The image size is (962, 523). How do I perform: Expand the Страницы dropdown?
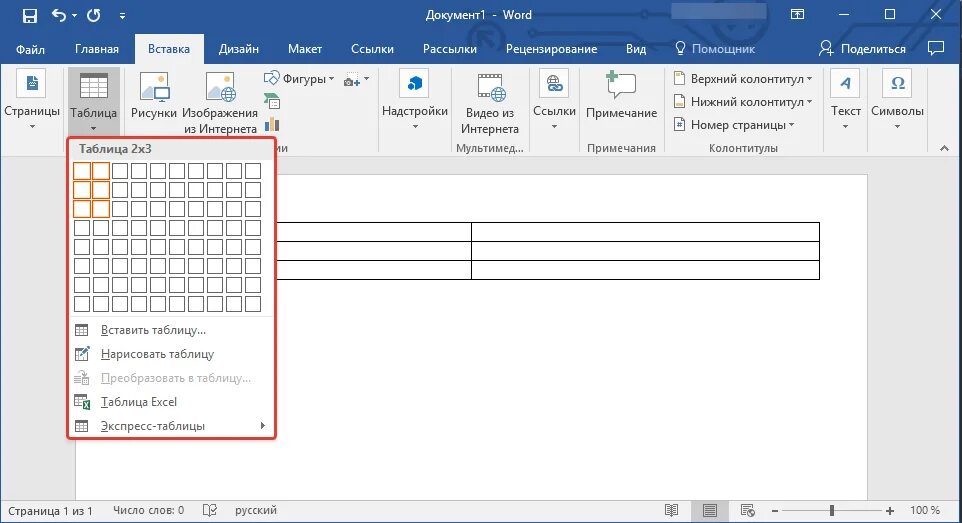[x=32, y=101]
